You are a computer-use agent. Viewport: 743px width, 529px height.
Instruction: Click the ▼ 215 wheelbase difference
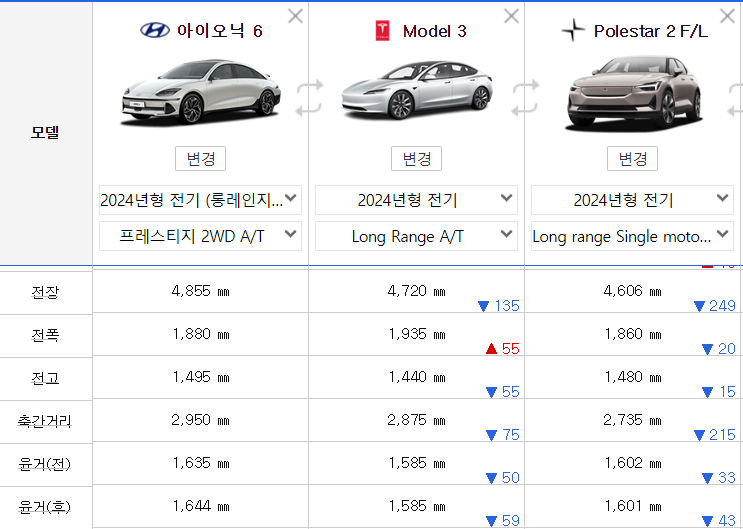[715, 435]
